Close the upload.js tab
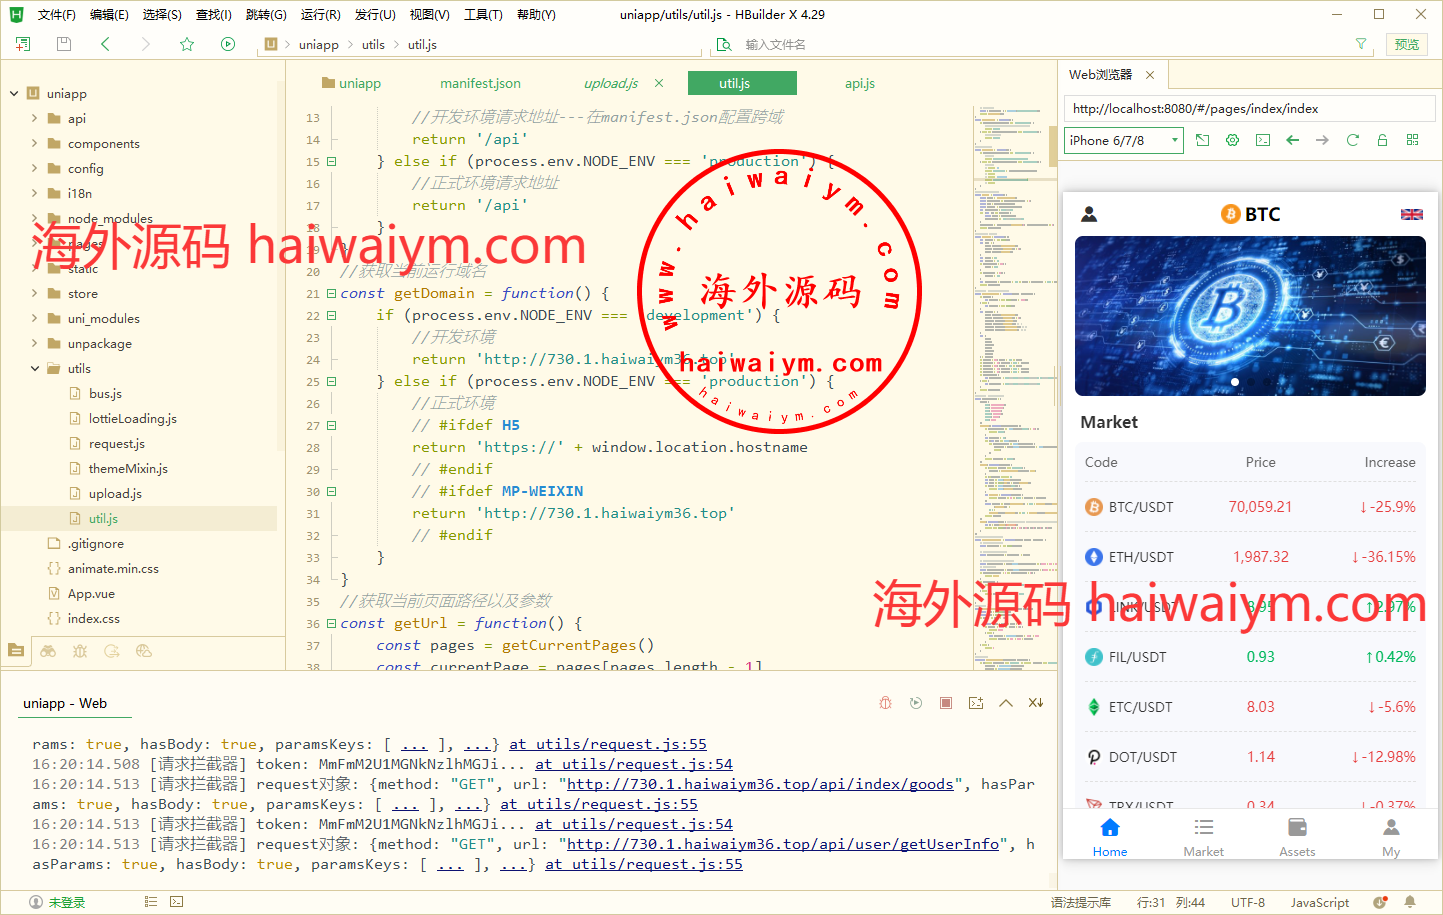The height and width of the screenshot is (915, 1443). [659, 83]
